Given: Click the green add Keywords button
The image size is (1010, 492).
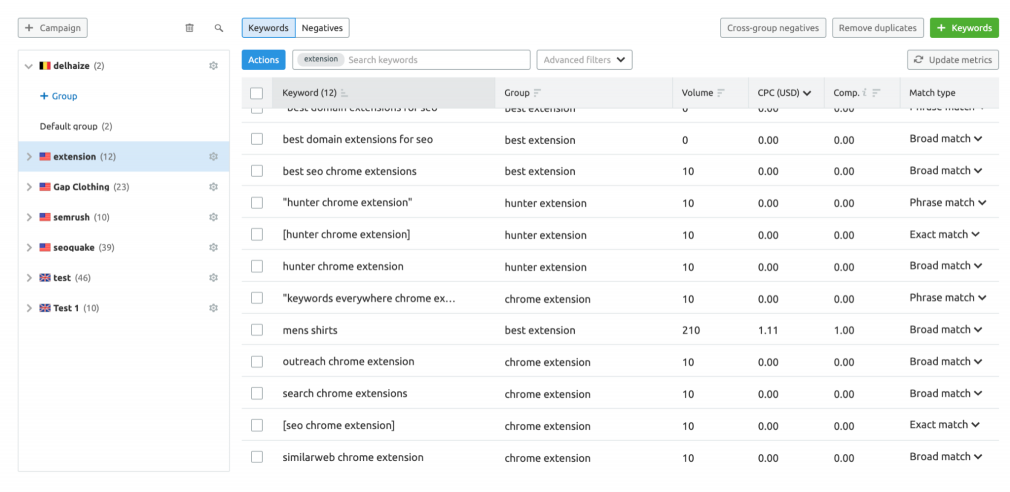Looking at the screenshot, I should (964, 28).
